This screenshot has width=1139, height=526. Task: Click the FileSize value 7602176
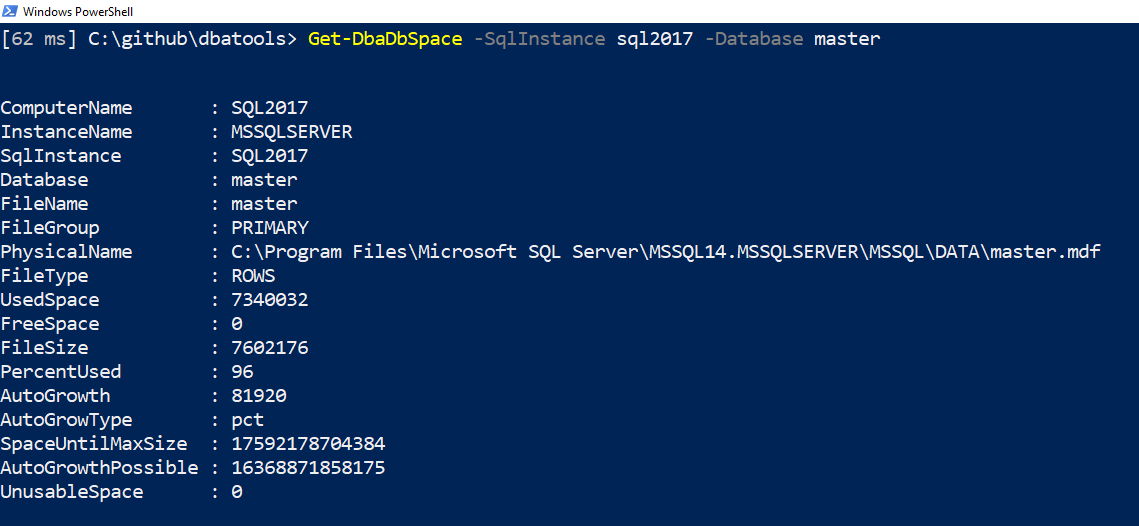(x=269, y=348)
